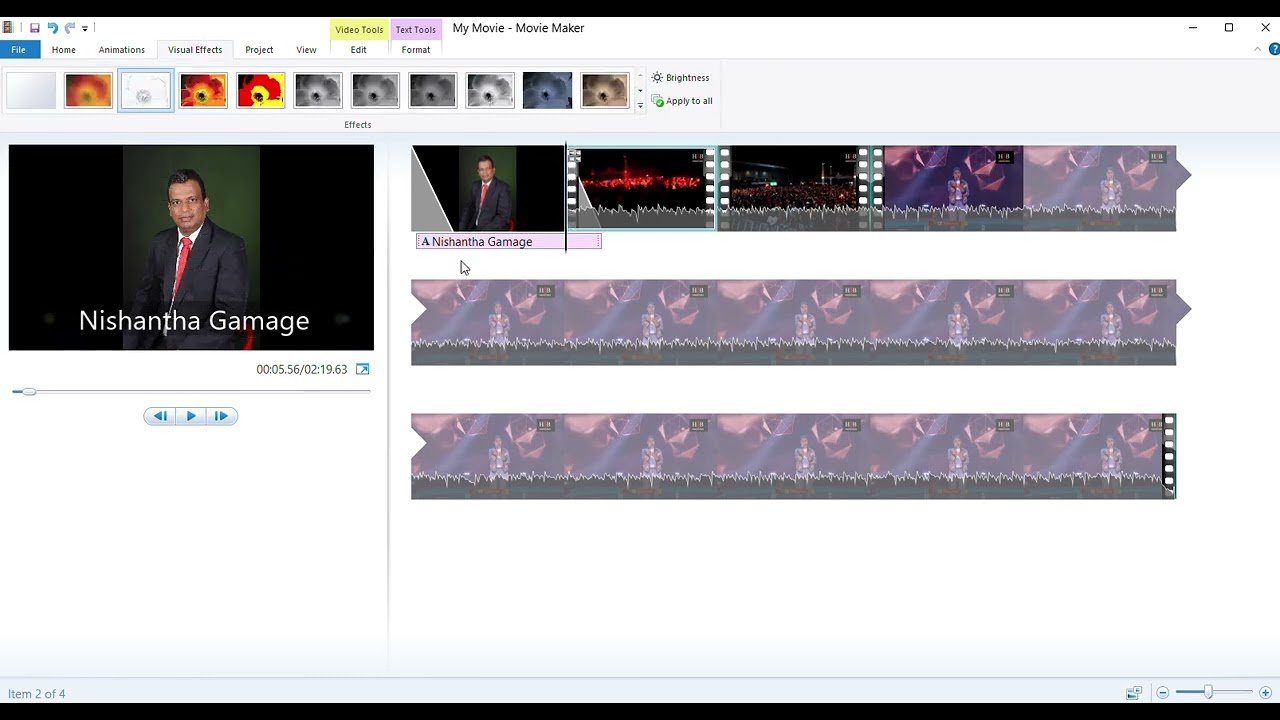Click the 00:05.56/02:19.63 time readout

(x=302, y=370)
